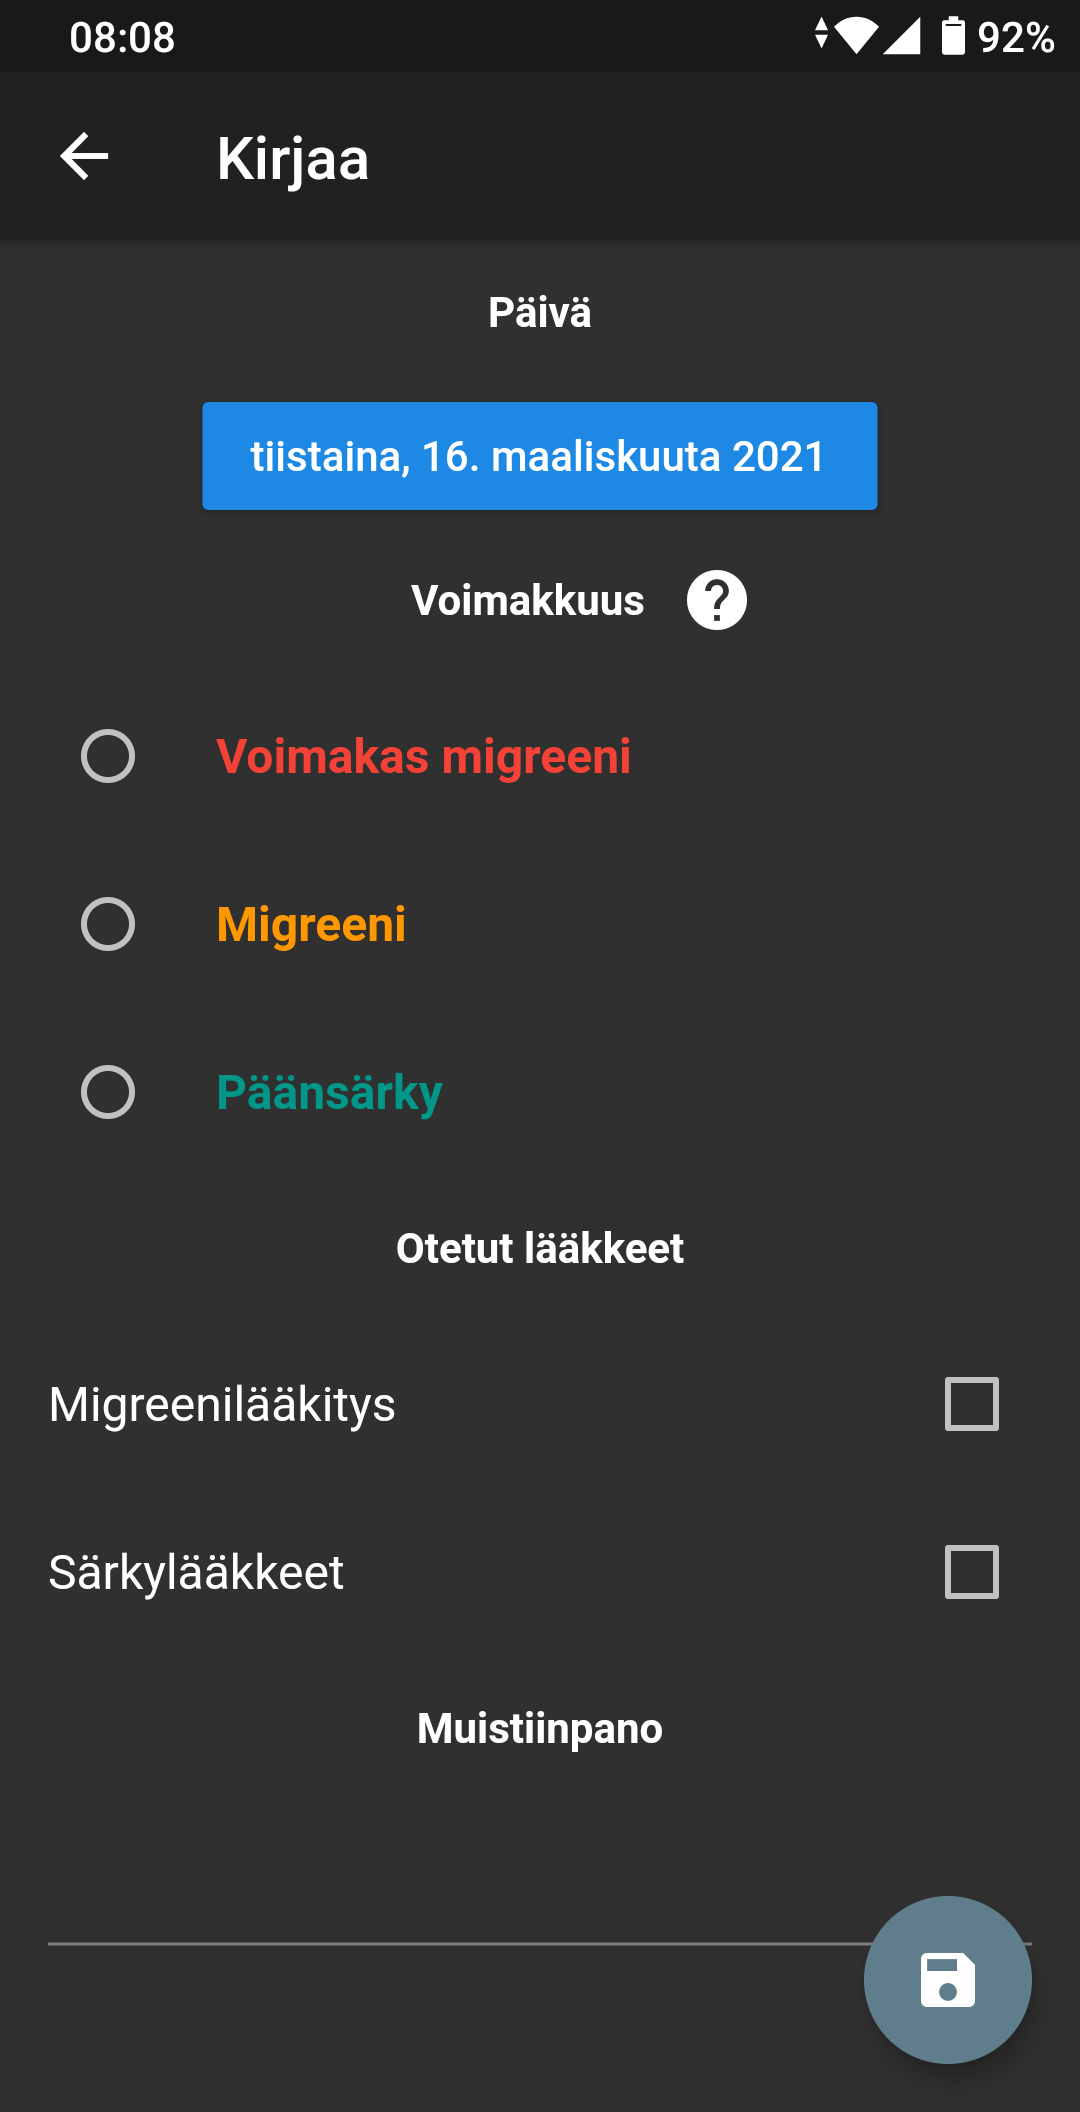This screenshot has width=1080, height=2112.
Task: Tap the green Päänsärky label
Action: 329,1092
